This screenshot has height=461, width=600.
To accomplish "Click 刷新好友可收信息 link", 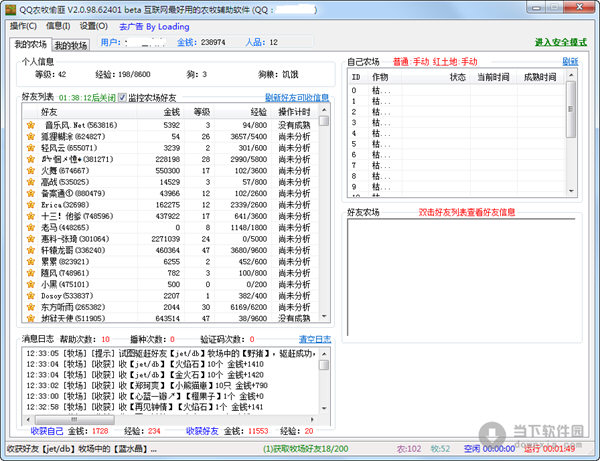I will pos(297,98).
